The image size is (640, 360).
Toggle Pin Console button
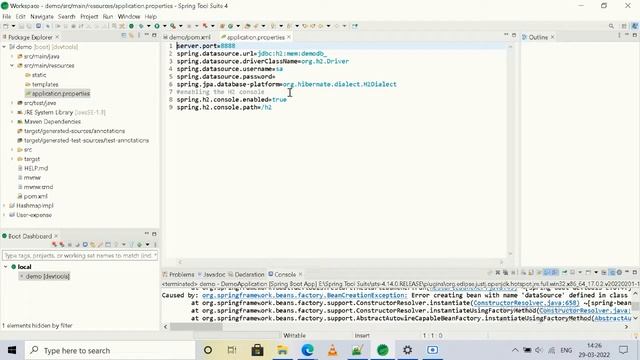(565, 272)
